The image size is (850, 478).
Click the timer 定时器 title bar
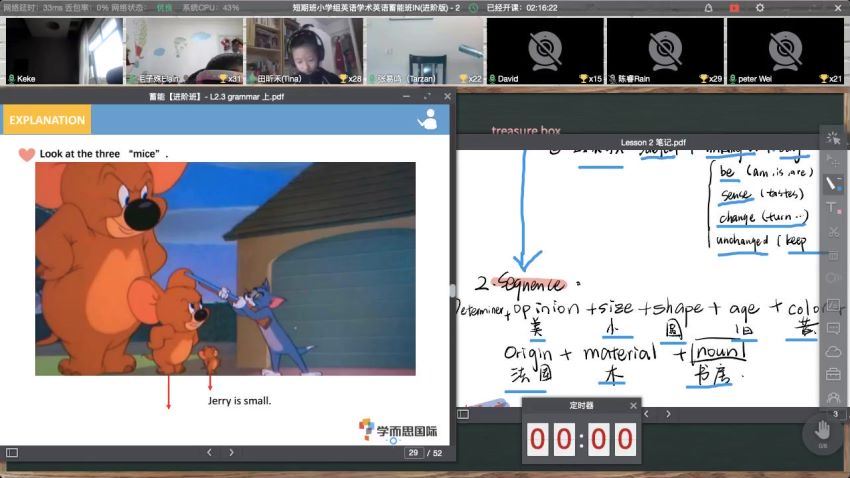point(581,405)
